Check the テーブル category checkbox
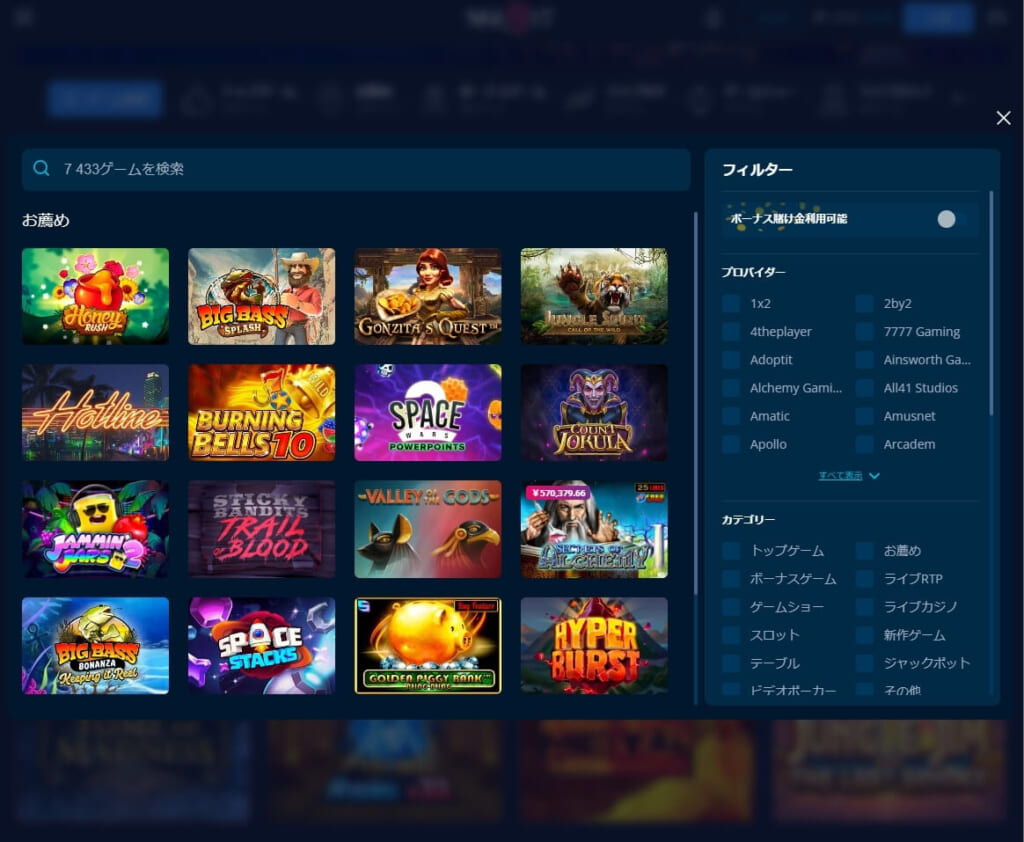The image size is (1024, 842). point(731,663)
